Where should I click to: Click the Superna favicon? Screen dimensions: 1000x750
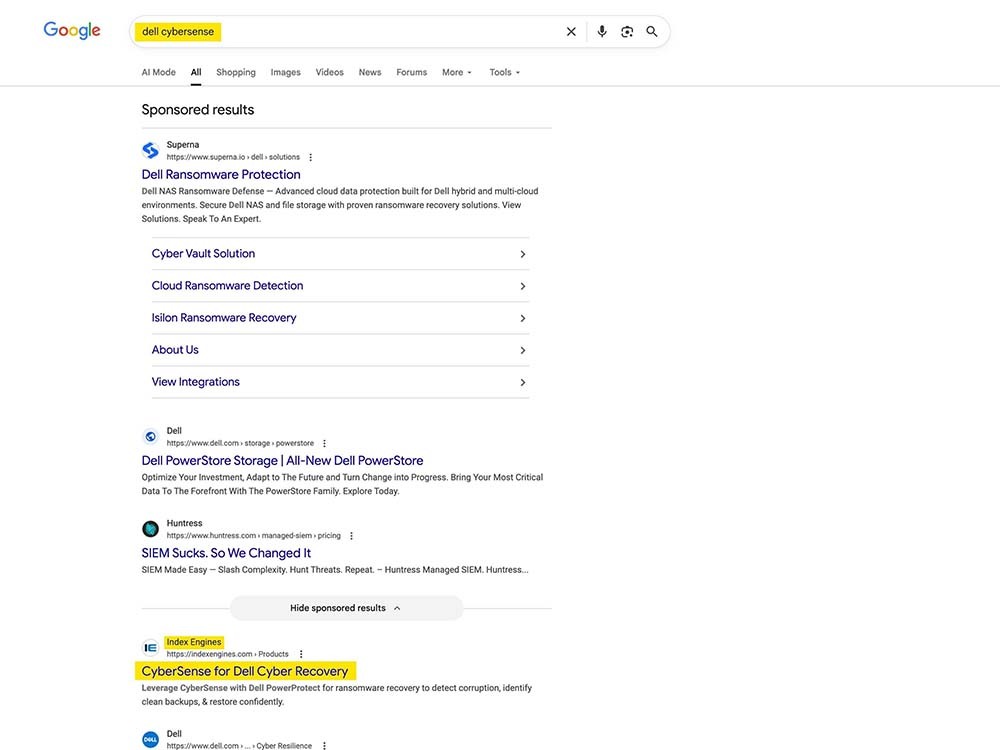pyautogui.click(x=151, y=151)
